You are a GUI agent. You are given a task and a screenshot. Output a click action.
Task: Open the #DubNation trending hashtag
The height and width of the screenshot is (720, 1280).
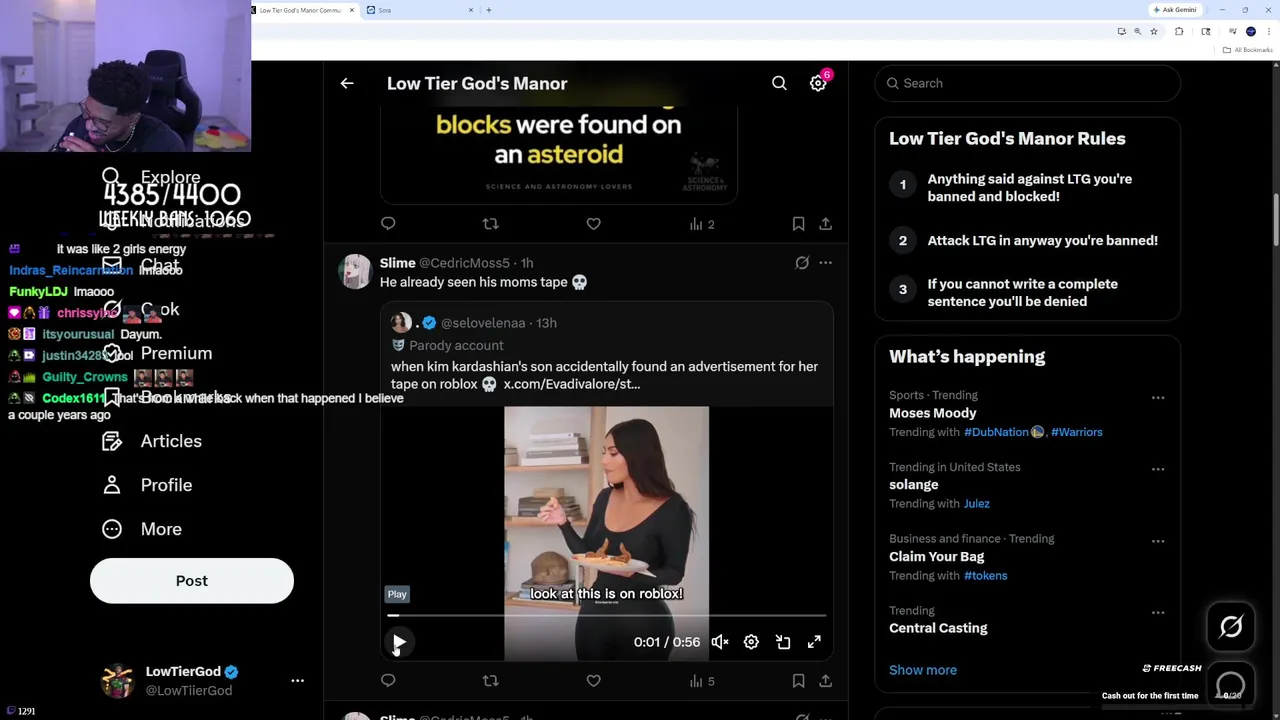996,432
